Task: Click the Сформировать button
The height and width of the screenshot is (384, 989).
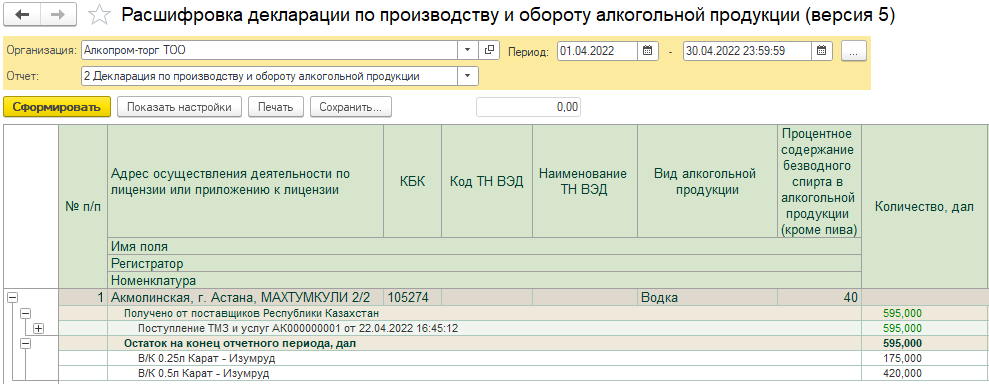Action: coord(57,107)
